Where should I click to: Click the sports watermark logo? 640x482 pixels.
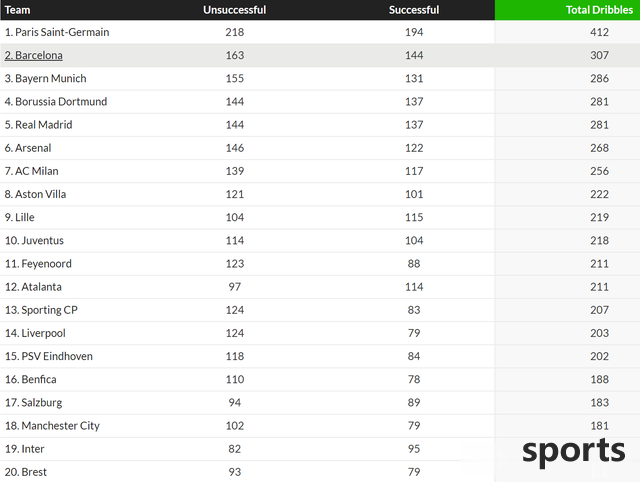pos(573,451)
